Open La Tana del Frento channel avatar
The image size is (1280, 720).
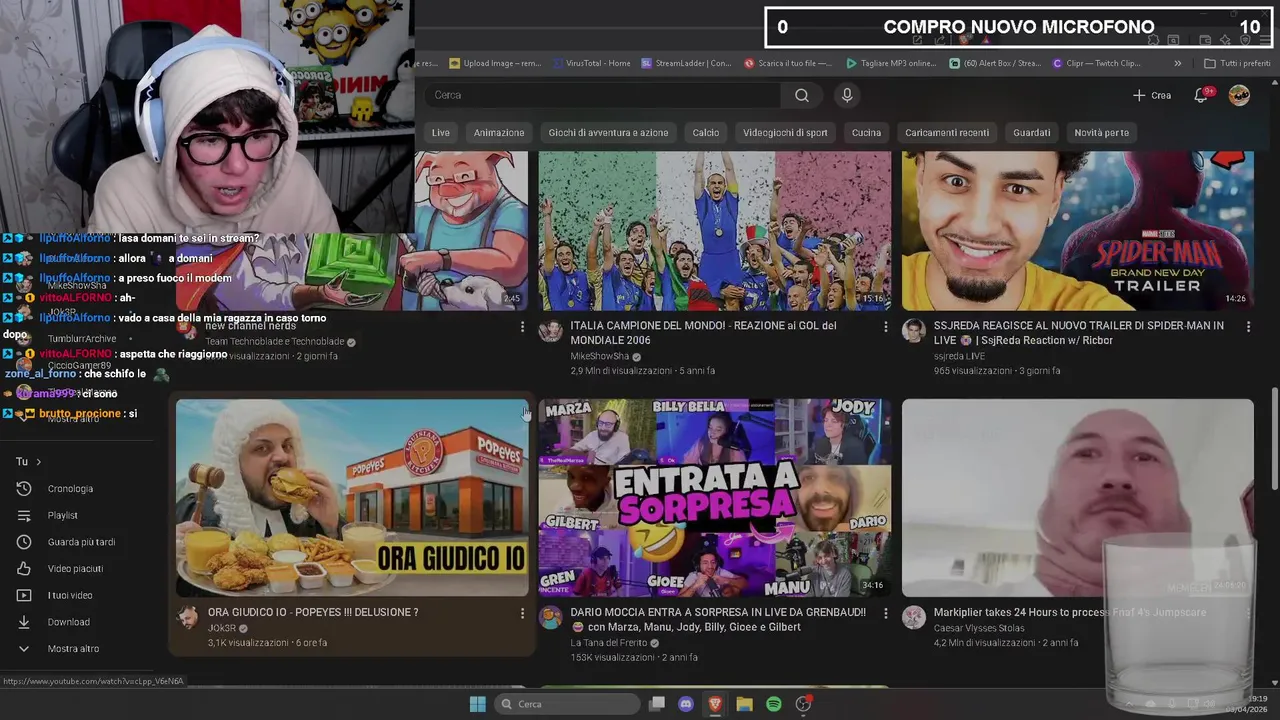pyautogui.click(x=551, y=618)
